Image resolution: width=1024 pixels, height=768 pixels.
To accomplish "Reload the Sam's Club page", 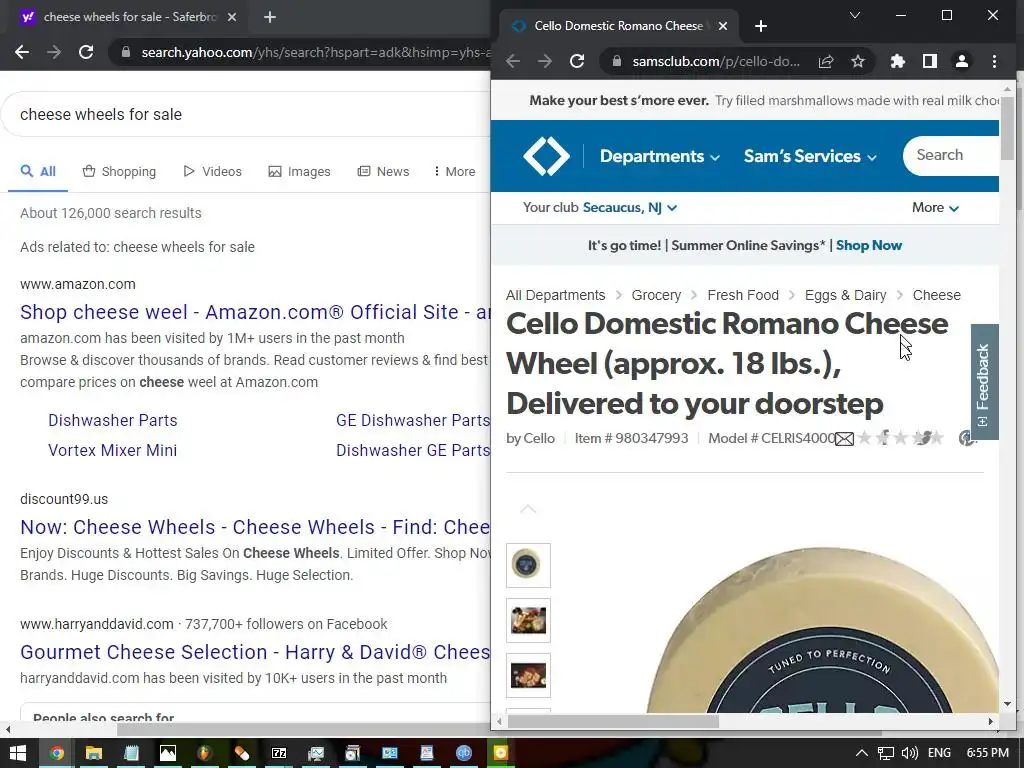I will click(577, 61).
